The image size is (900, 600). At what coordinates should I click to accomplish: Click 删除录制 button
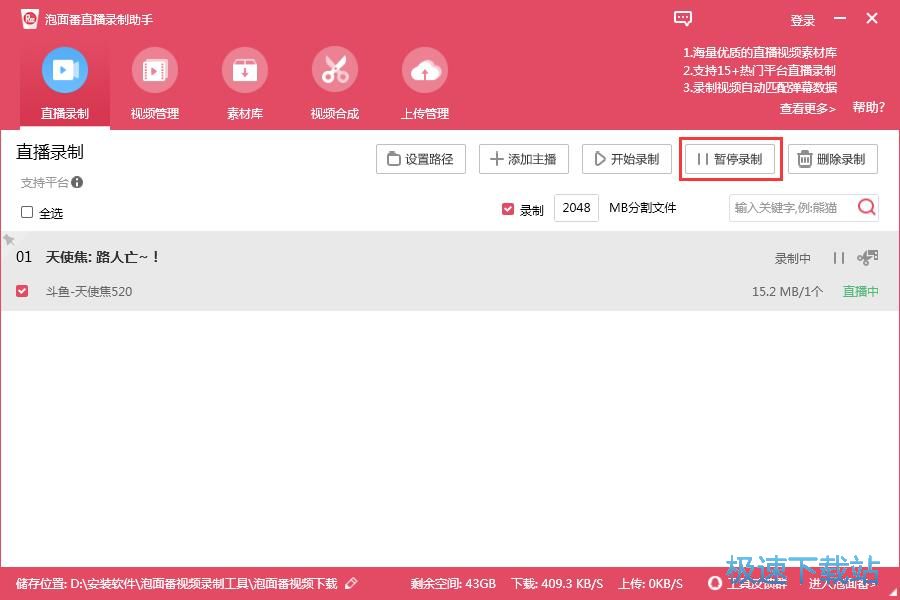[833, 159]
